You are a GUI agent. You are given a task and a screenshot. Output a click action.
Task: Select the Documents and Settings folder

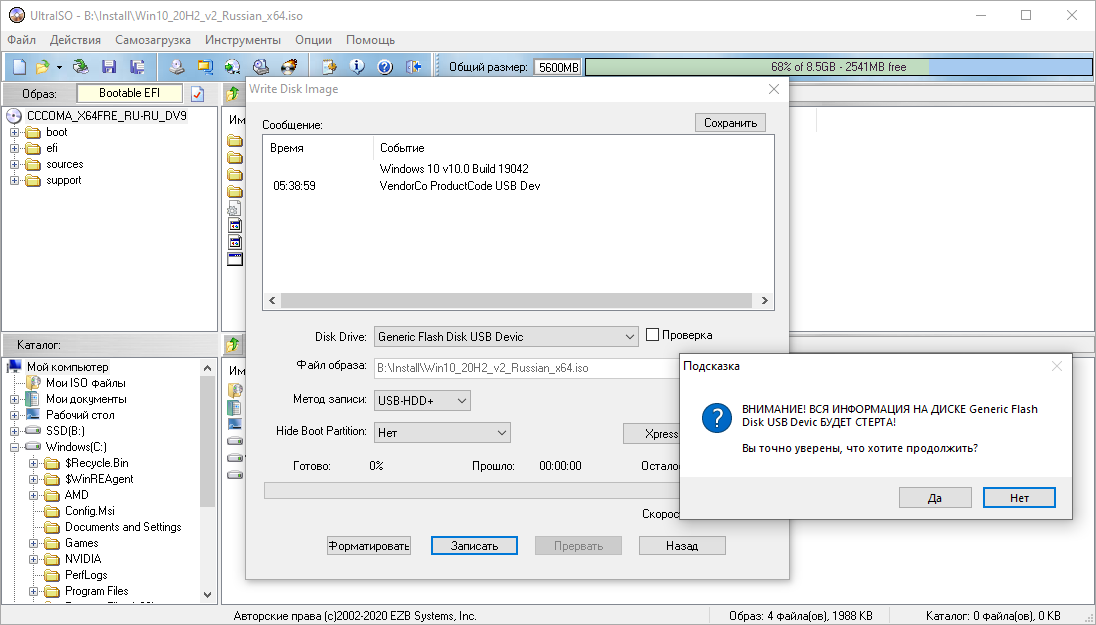click(123, 527)
